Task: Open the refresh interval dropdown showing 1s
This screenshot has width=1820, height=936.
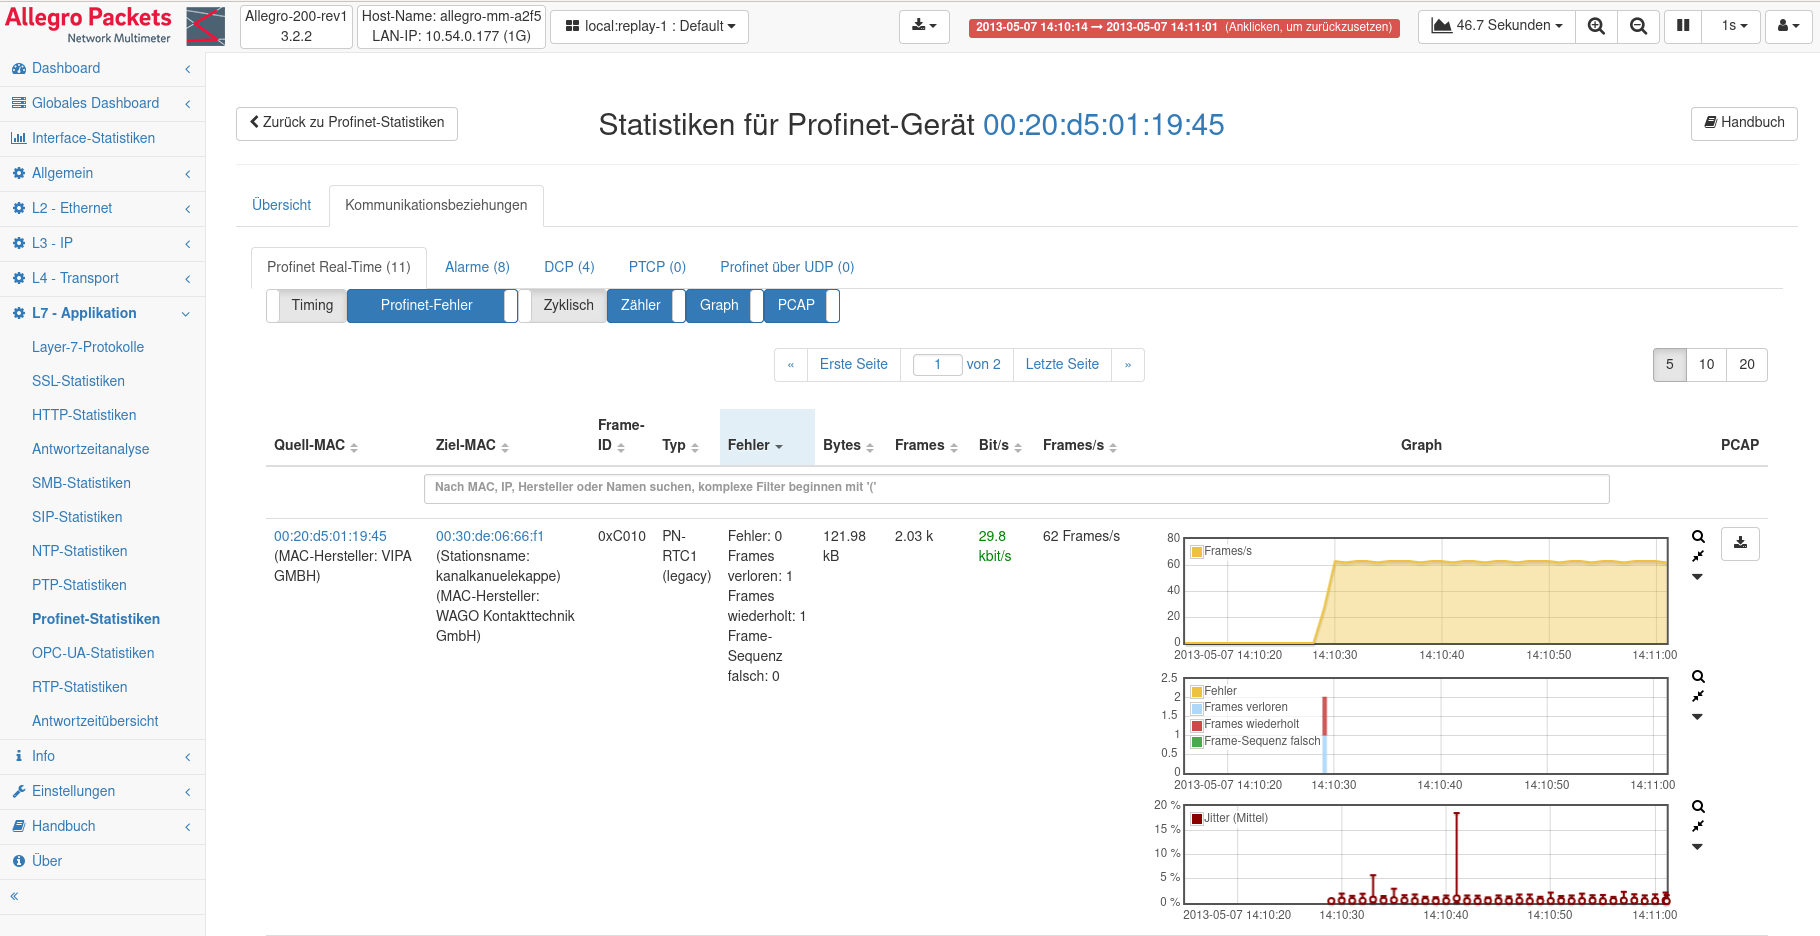Action: pyautogui.click(x=1731, y=26)
